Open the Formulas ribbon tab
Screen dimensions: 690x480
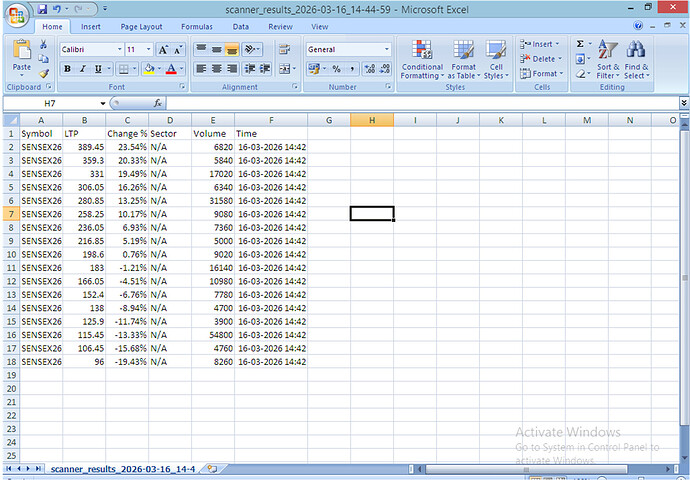click(196, 27)
